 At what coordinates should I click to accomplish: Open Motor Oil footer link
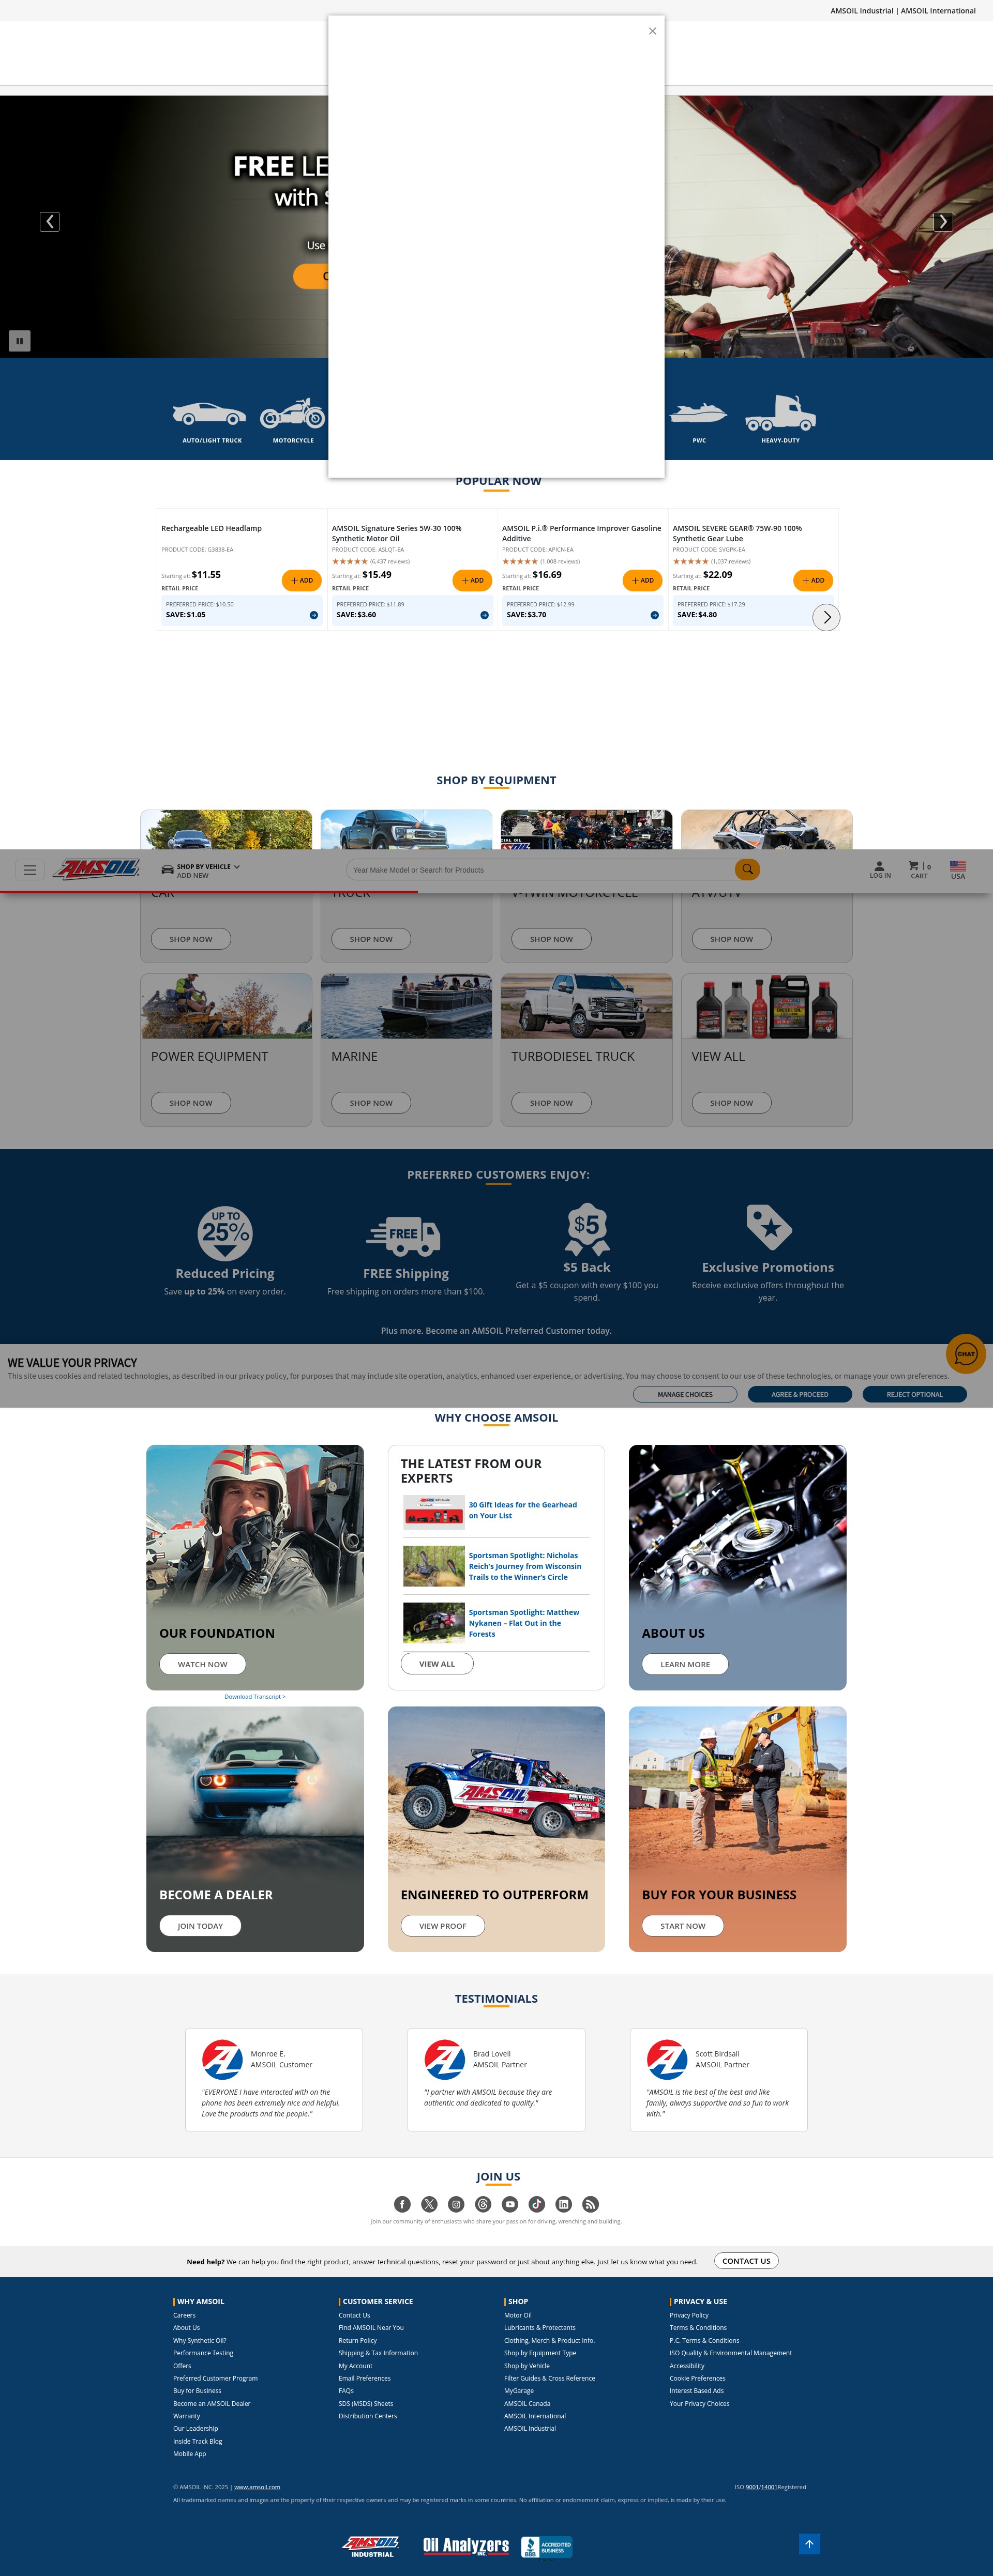[x=518, y=2315]
